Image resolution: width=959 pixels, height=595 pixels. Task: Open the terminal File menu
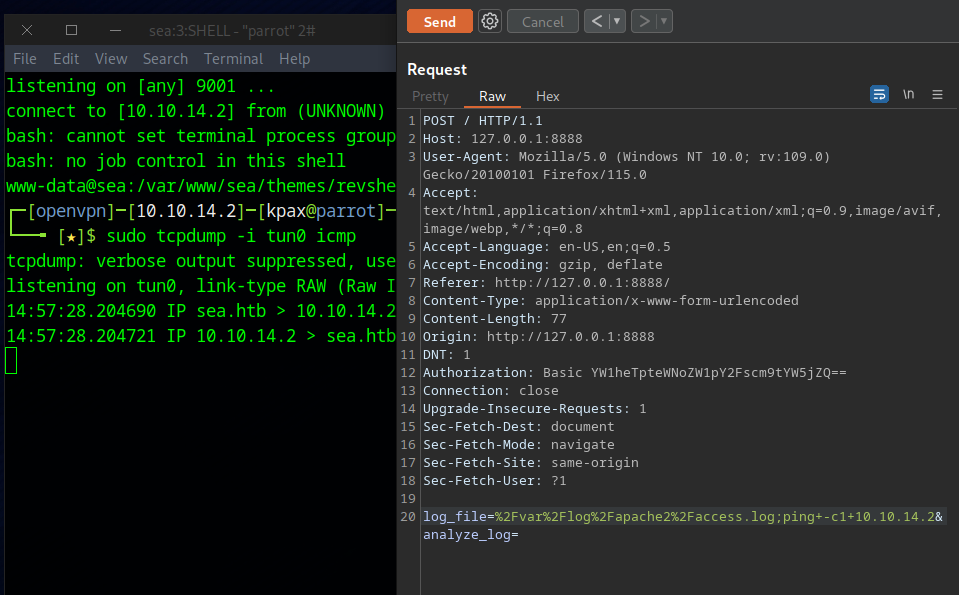click(x=25, y=59)
